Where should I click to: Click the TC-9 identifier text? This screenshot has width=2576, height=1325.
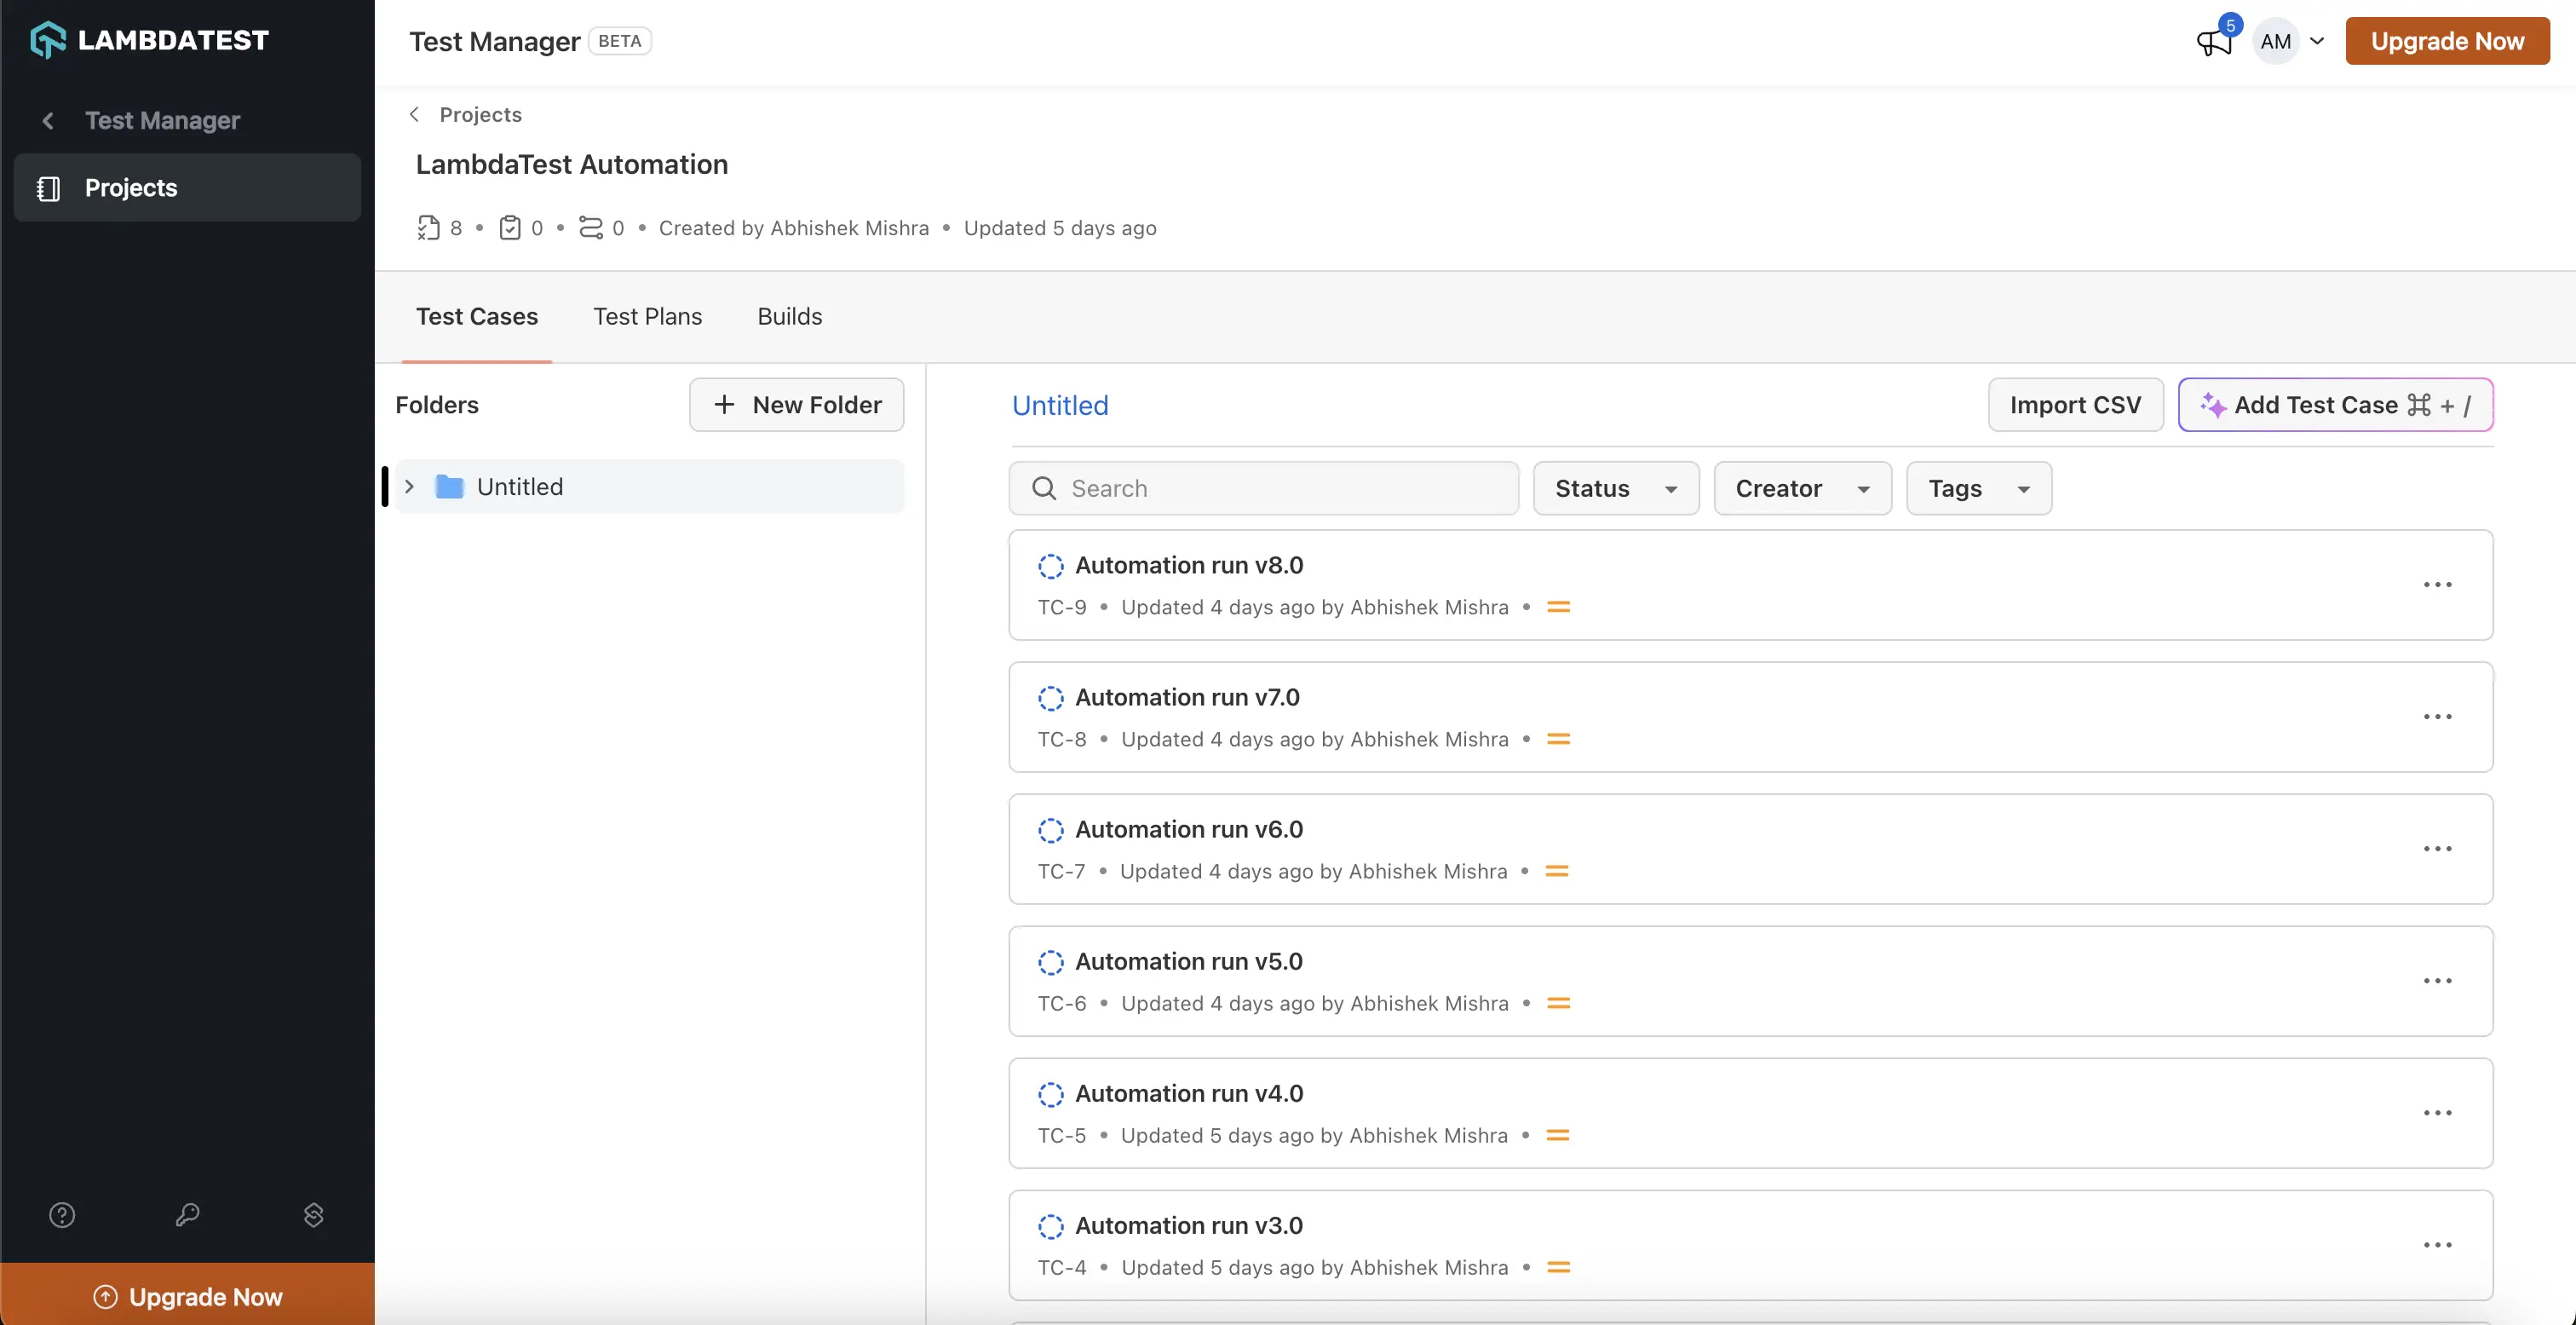(x=1062, y=607)
